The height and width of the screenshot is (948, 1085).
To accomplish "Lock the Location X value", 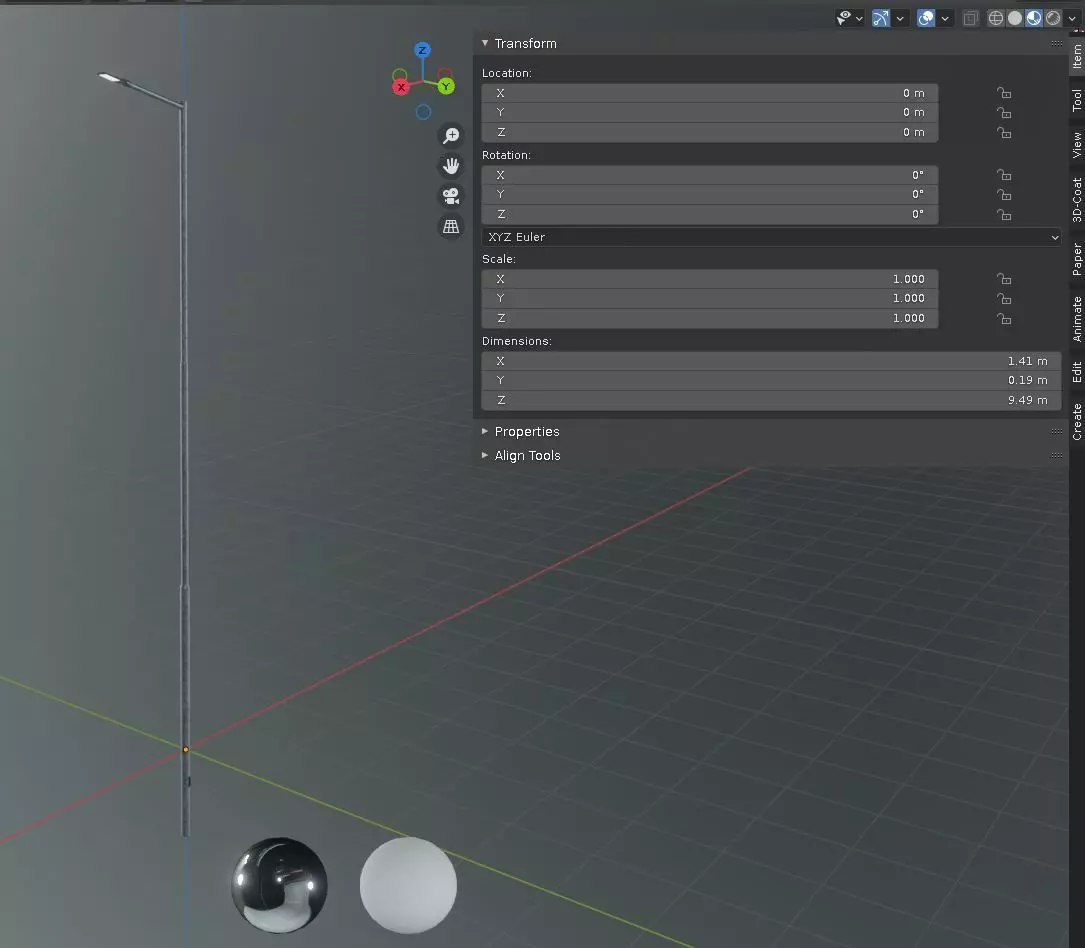I will (1004, 93).
